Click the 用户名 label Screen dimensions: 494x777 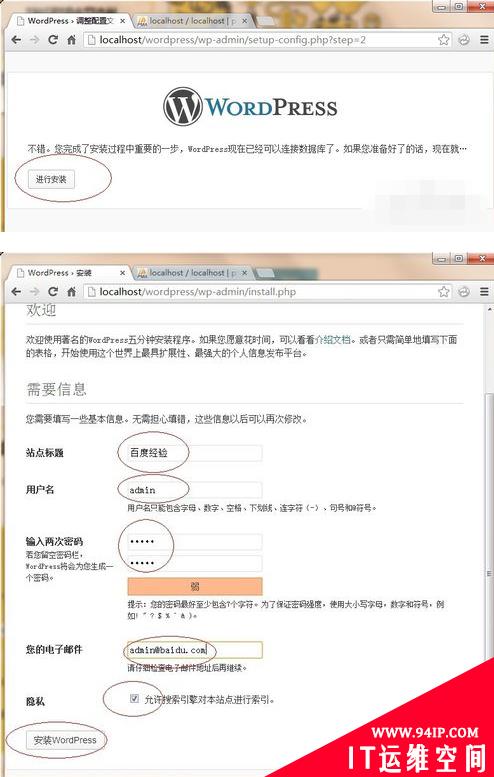point(40,490)
